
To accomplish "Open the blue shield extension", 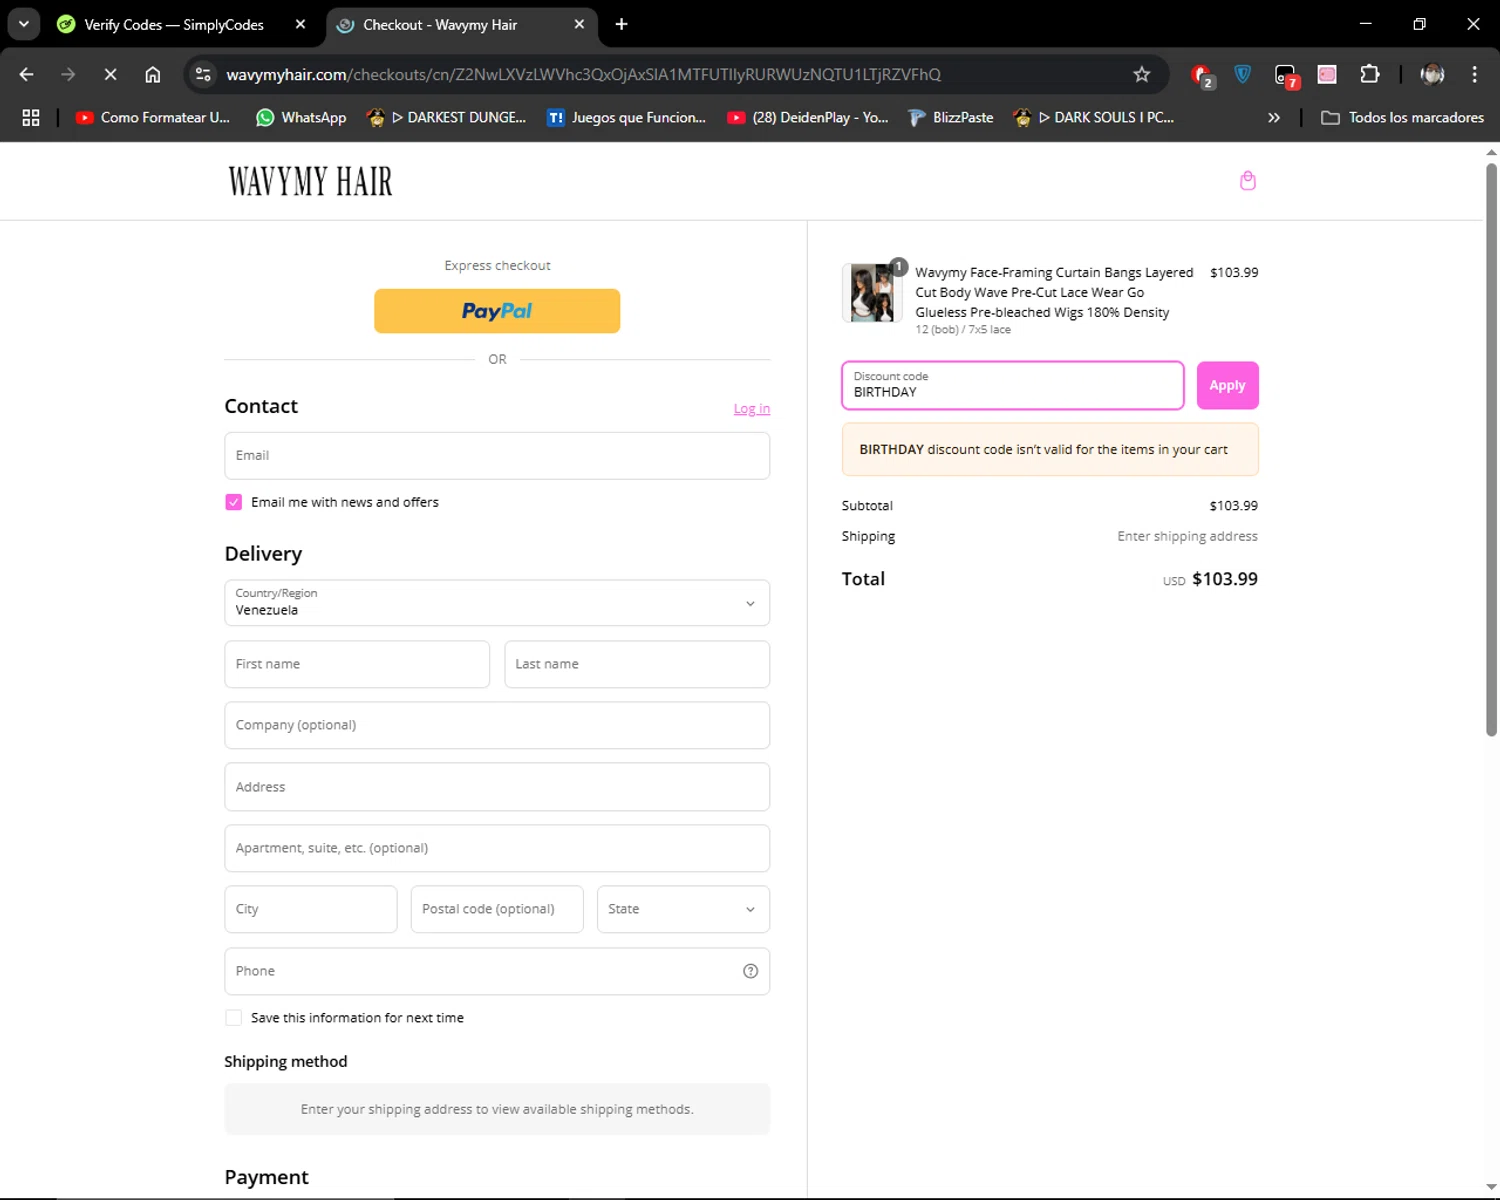I will [1243, 74].
